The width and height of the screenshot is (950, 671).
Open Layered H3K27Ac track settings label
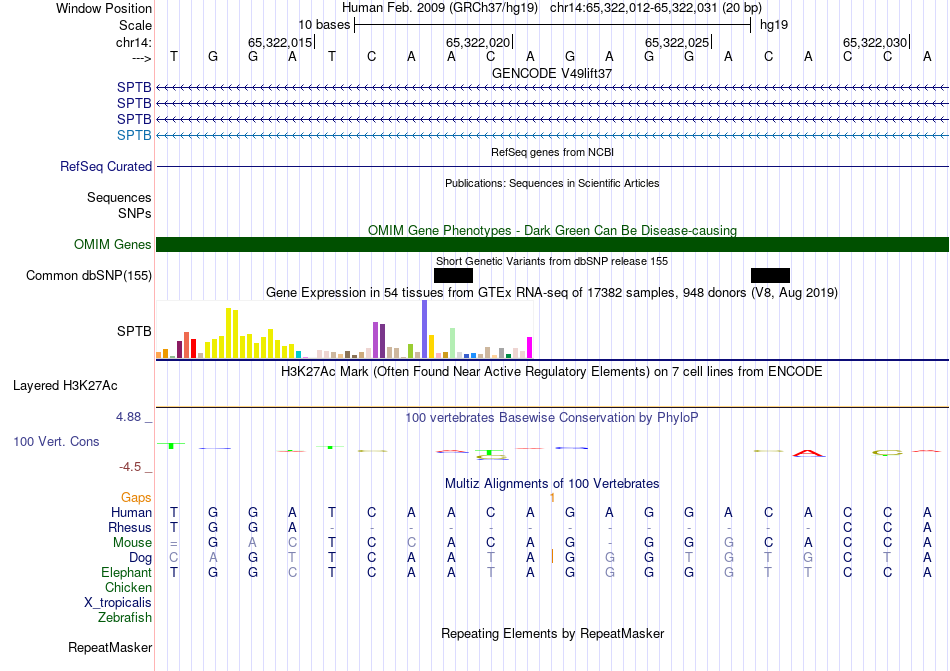pos(65,385)
